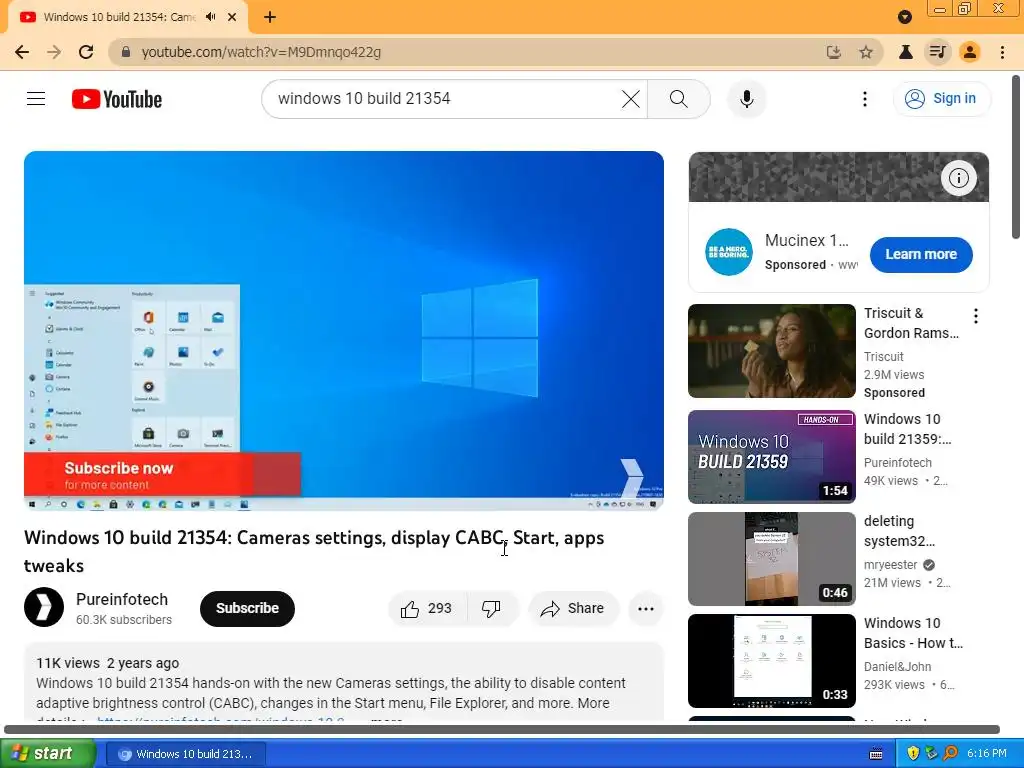1024x768 pixels.
Task: Open Pureinfotech channel avatar
Action: coord(44,607)
